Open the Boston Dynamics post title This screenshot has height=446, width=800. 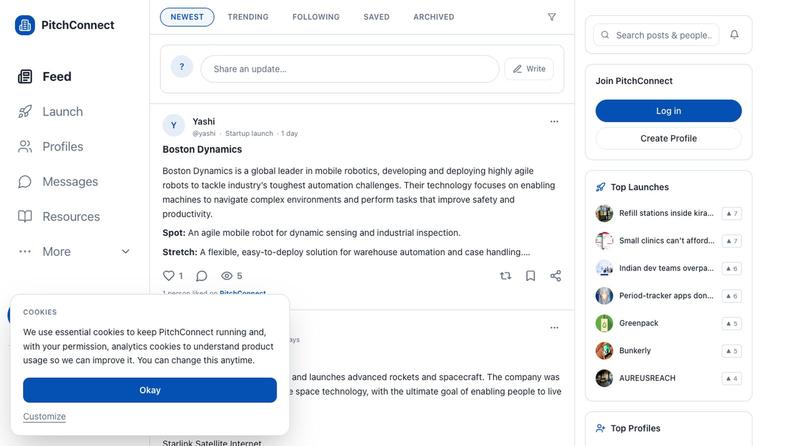click(202, 150)
